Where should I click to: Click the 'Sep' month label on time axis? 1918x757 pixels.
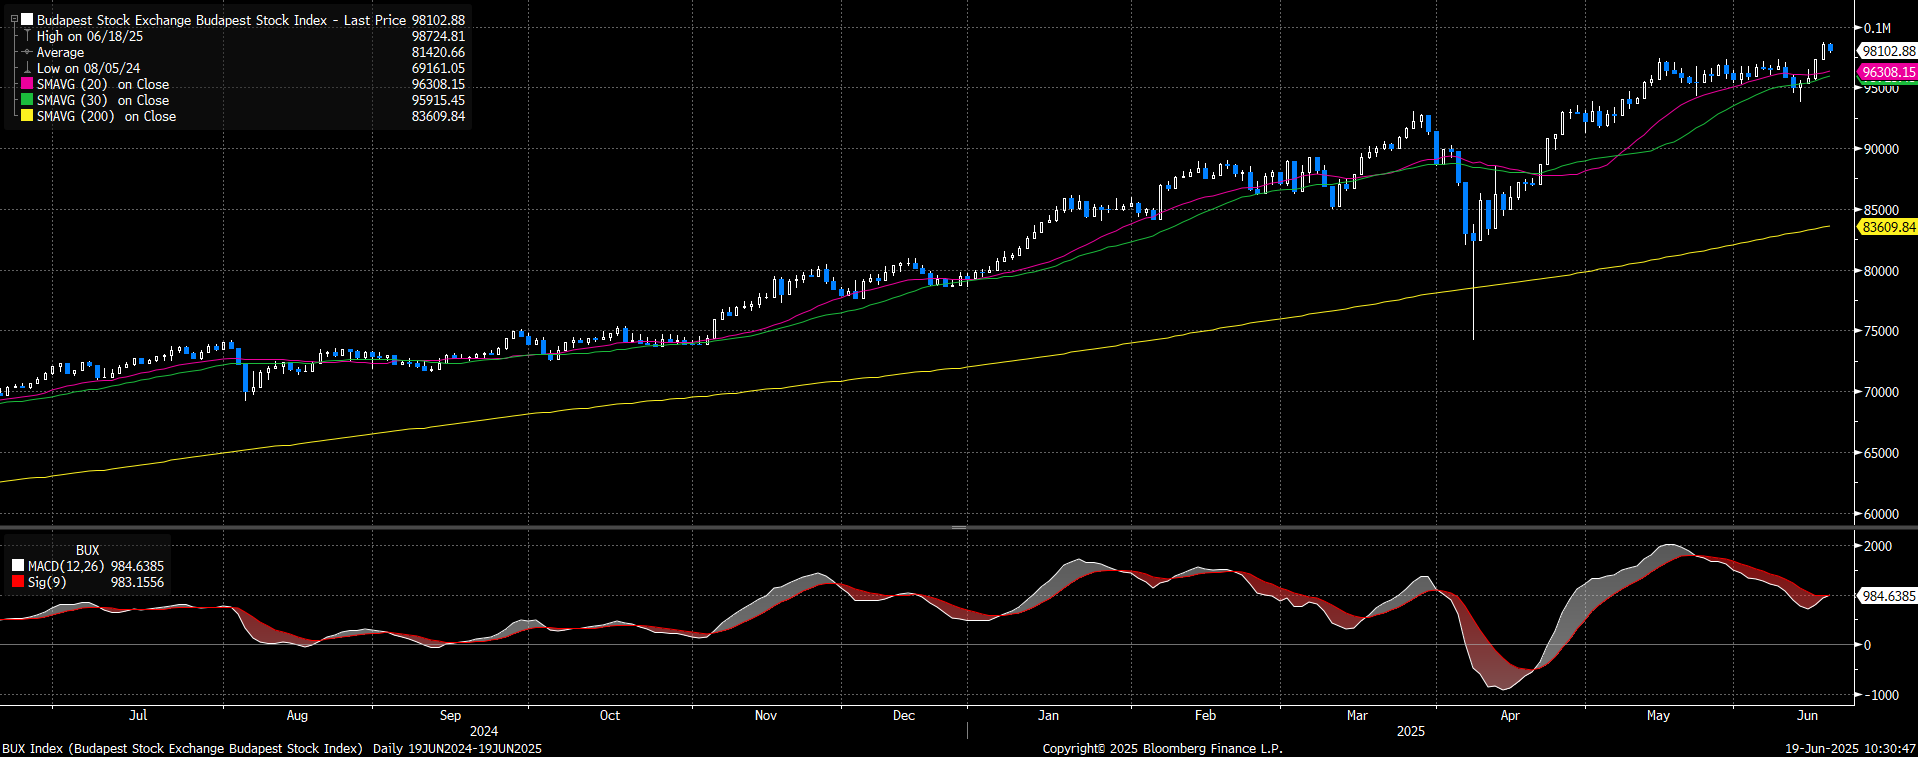point(450,715)
